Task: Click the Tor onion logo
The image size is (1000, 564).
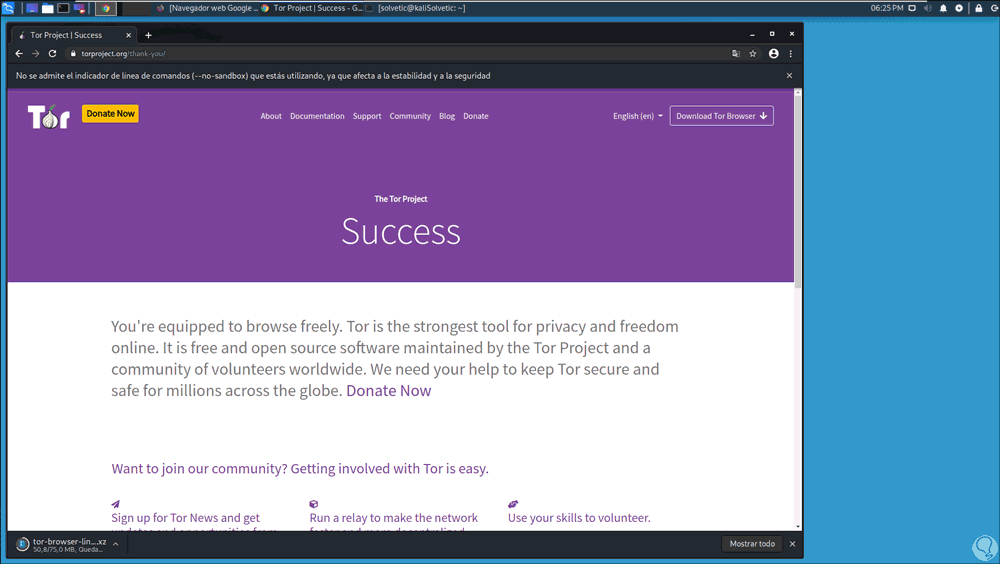Action: point(48,116)
